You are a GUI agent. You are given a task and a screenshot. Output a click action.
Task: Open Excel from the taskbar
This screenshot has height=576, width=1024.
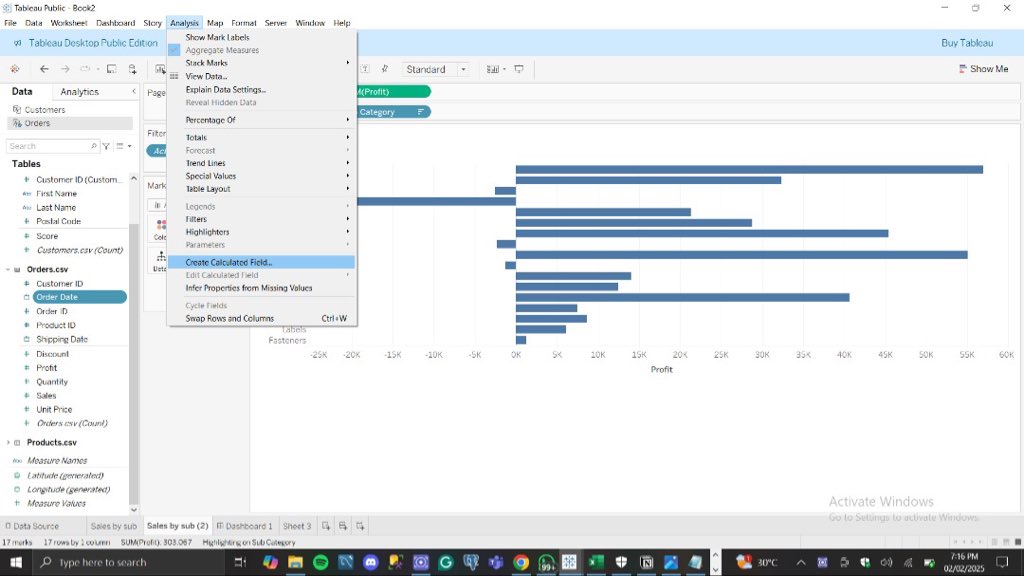tap(596, 562)
